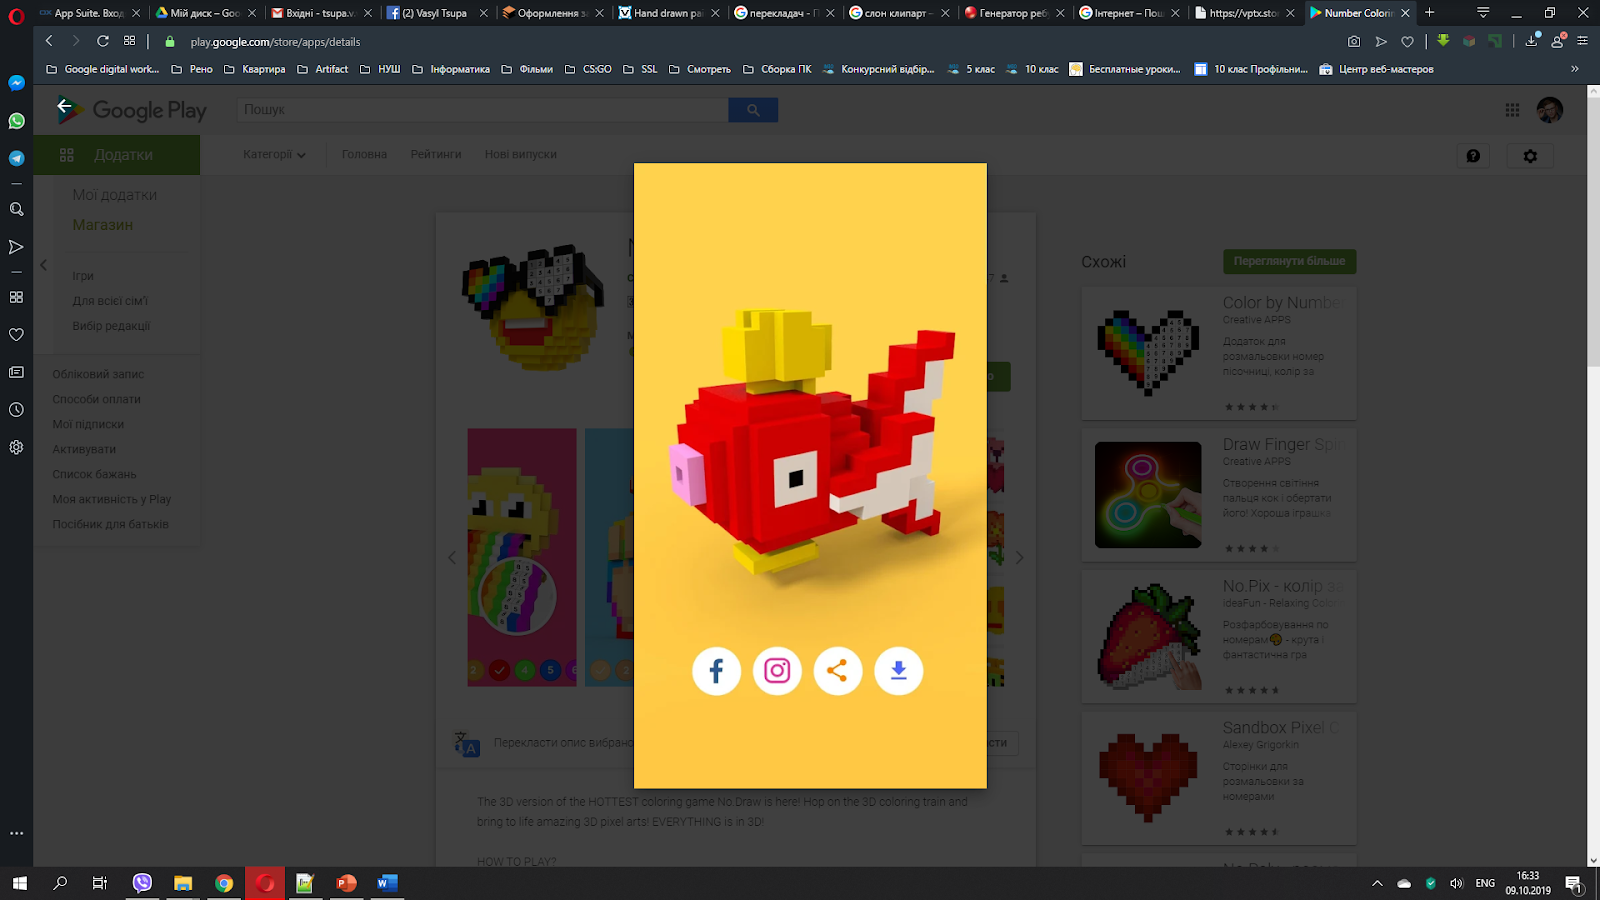
Task: Switch to the Hand drawn tab
Action: [x=667, y=13]
